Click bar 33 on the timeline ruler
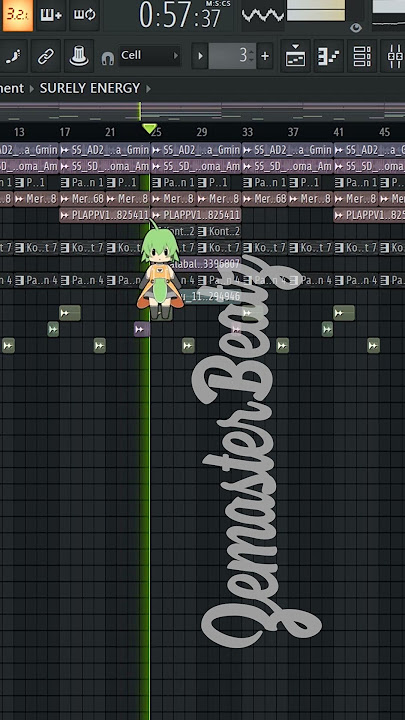 (x=248, y=133)
